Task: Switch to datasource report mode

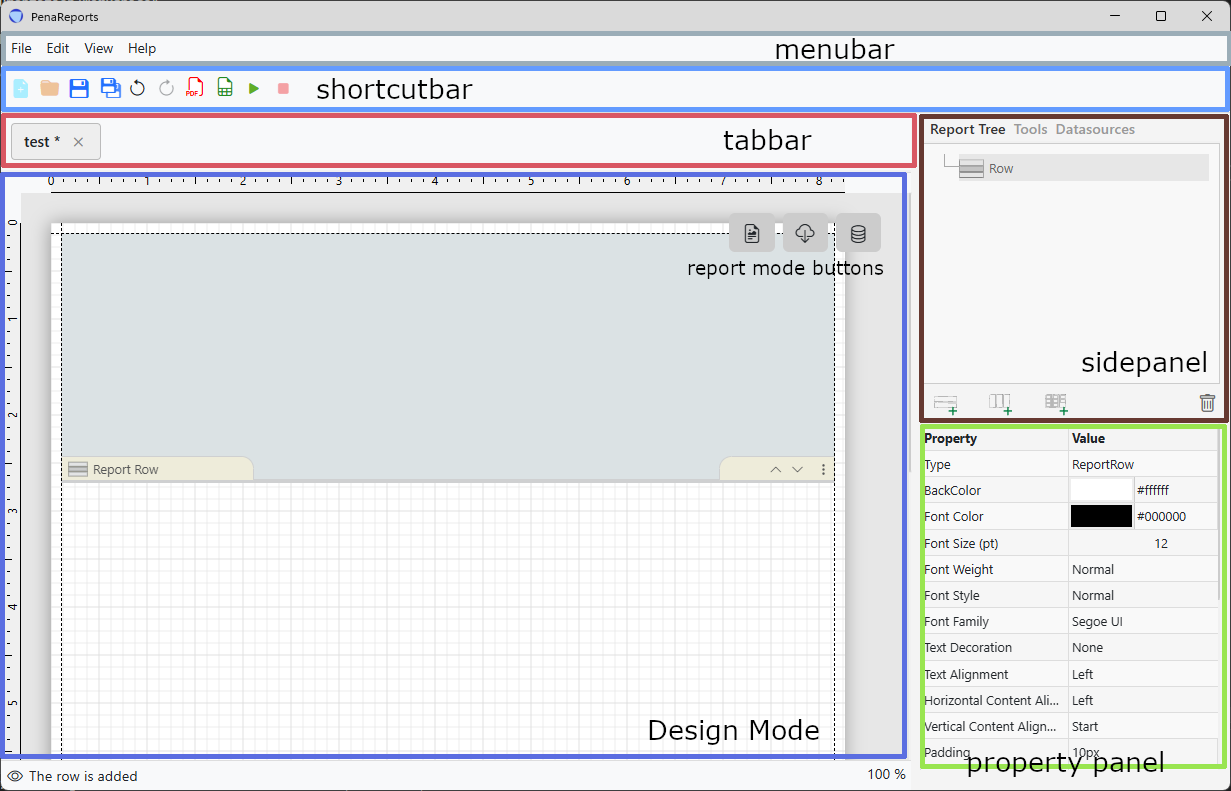Action: coord(857,233)
